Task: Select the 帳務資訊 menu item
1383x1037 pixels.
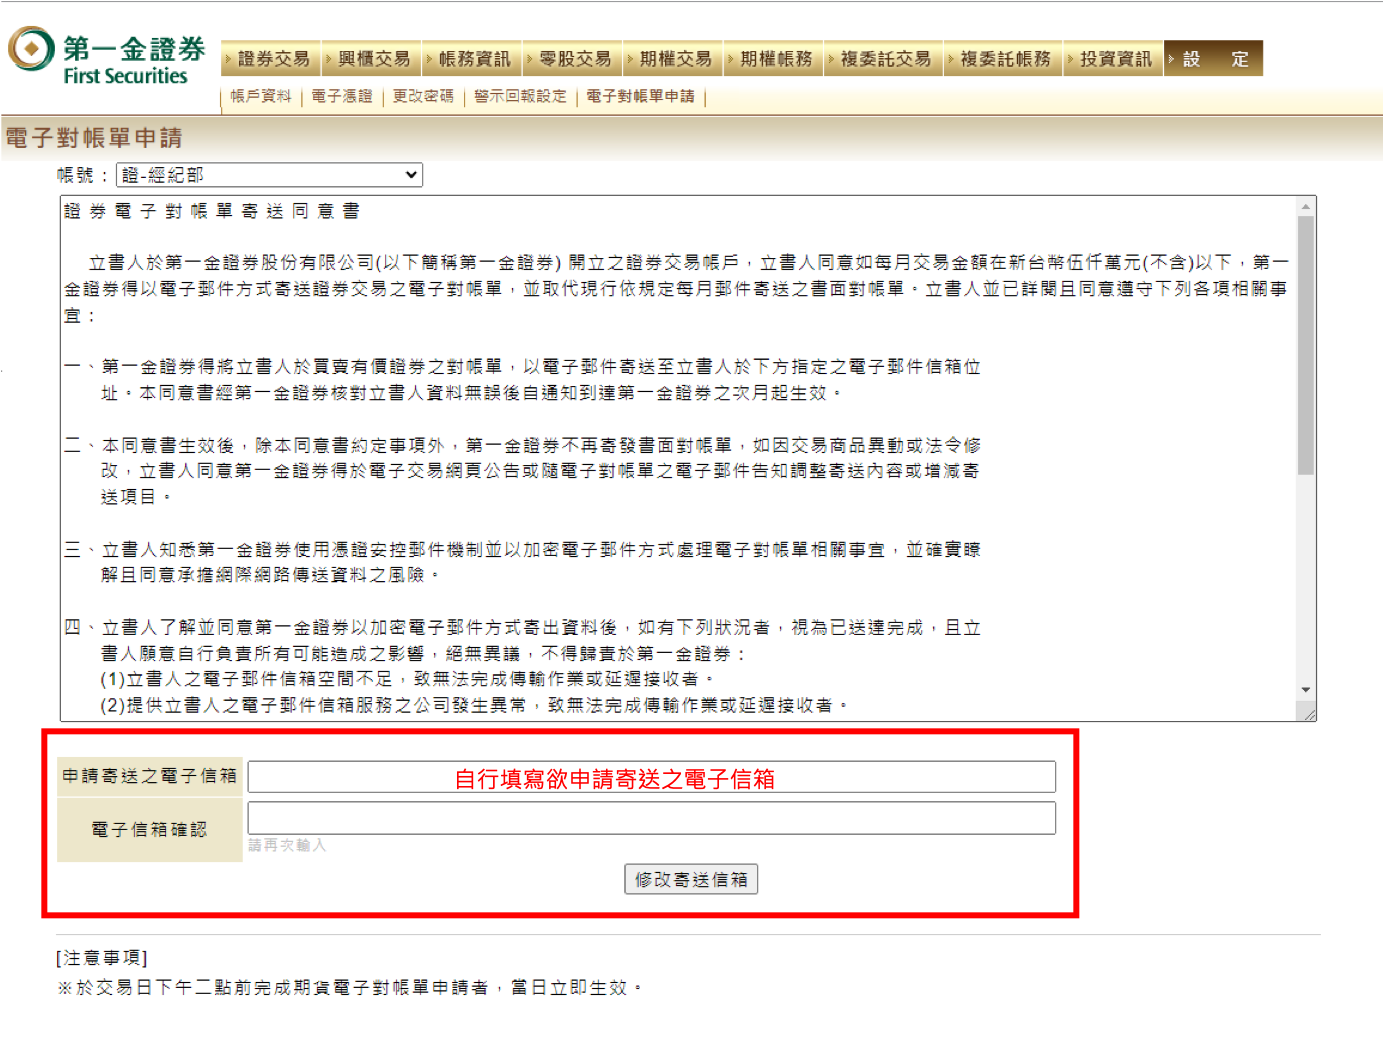Action: [473, 59]
